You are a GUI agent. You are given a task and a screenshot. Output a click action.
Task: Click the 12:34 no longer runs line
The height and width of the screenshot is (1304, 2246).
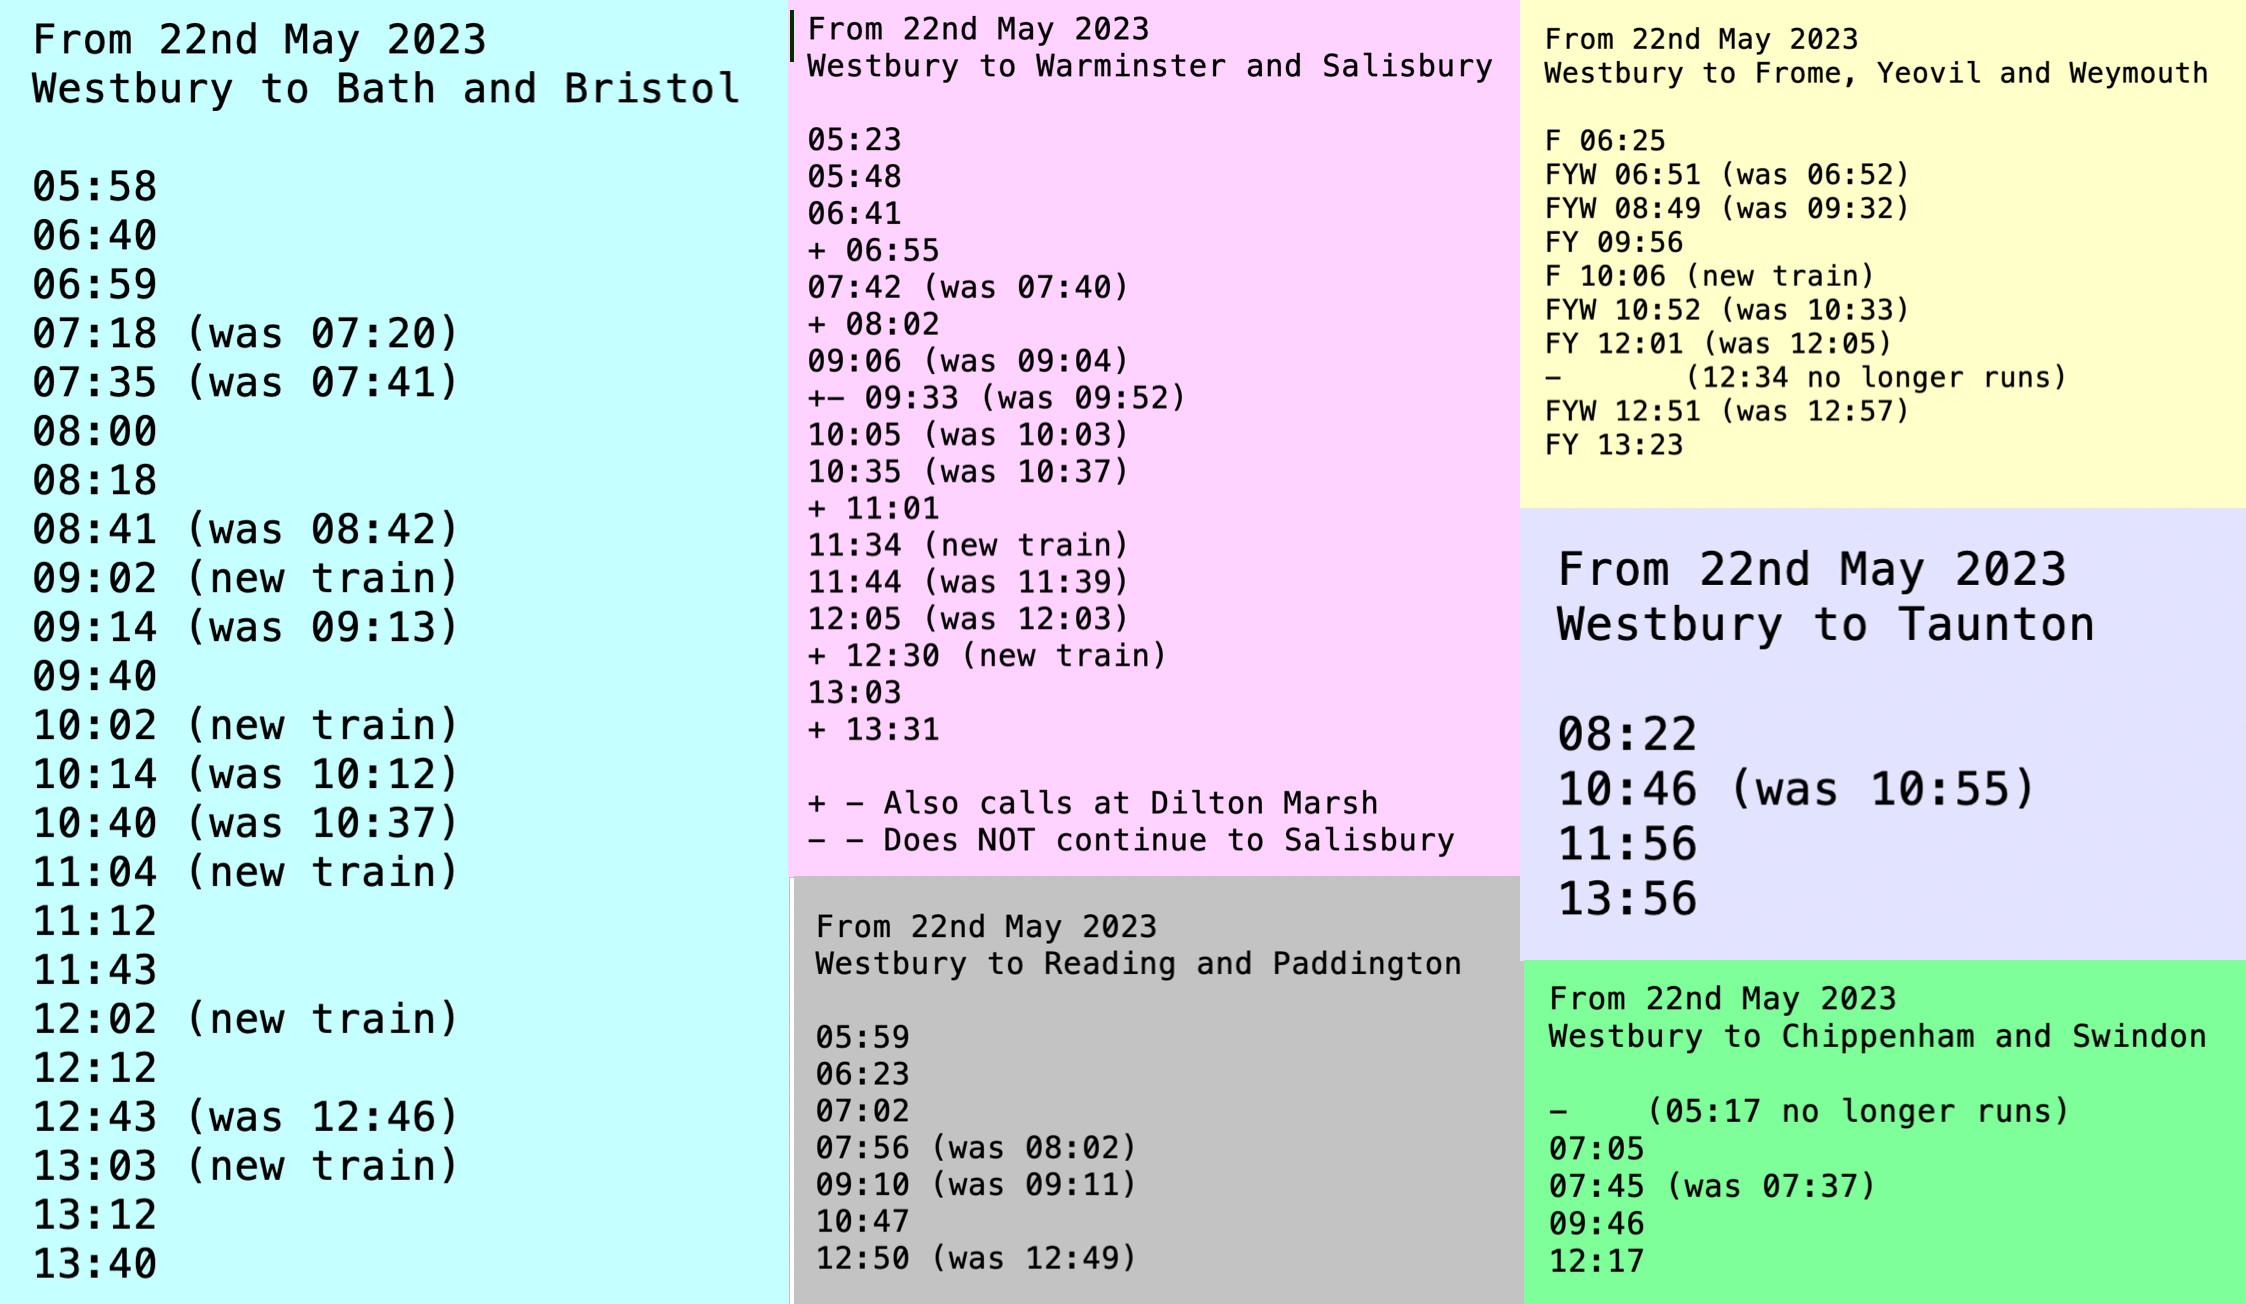coord(1875,378)
